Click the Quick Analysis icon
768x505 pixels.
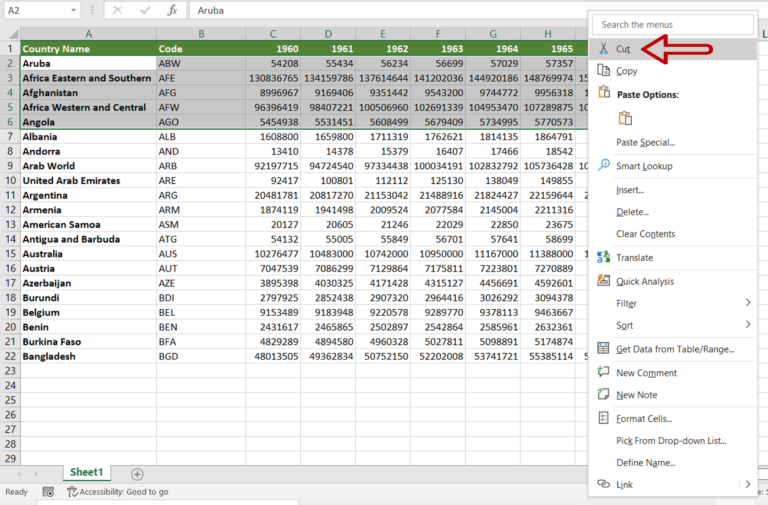[x=603, y=281]
